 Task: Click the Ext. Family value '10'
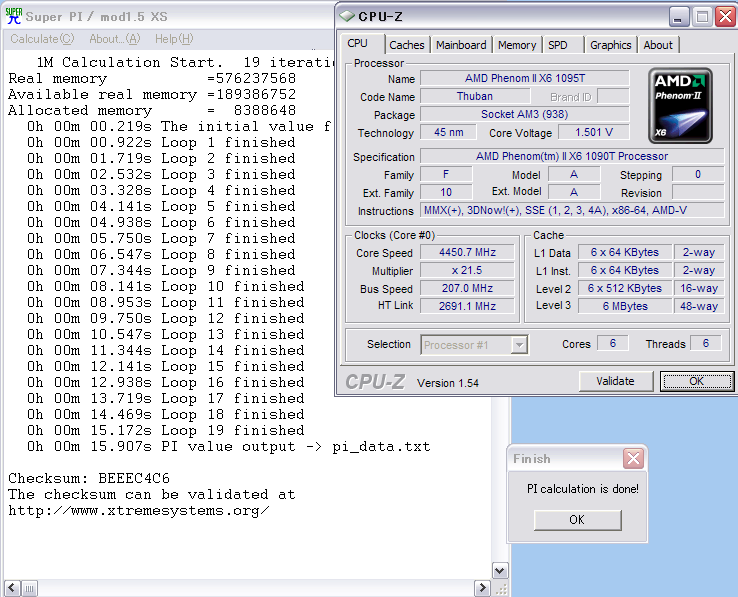point(446,192)
